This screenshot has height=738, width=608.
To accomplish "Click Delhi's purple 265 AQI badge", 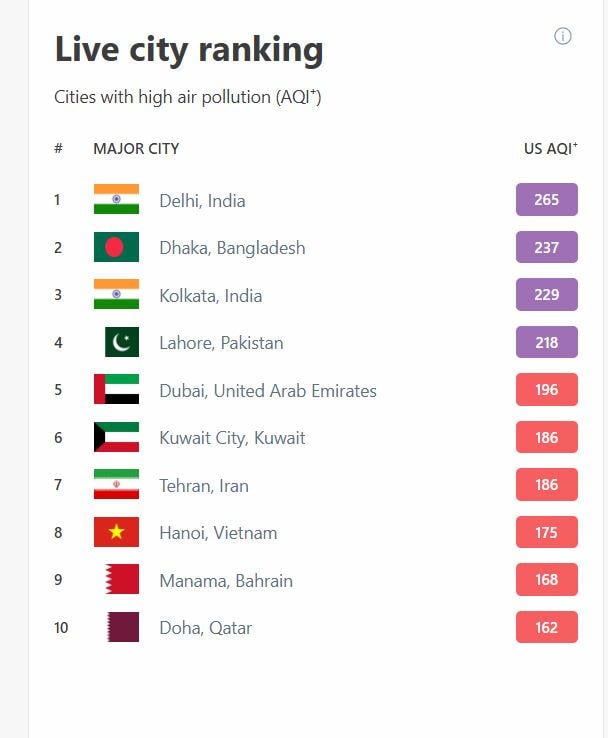I will (x=546, y=200).
